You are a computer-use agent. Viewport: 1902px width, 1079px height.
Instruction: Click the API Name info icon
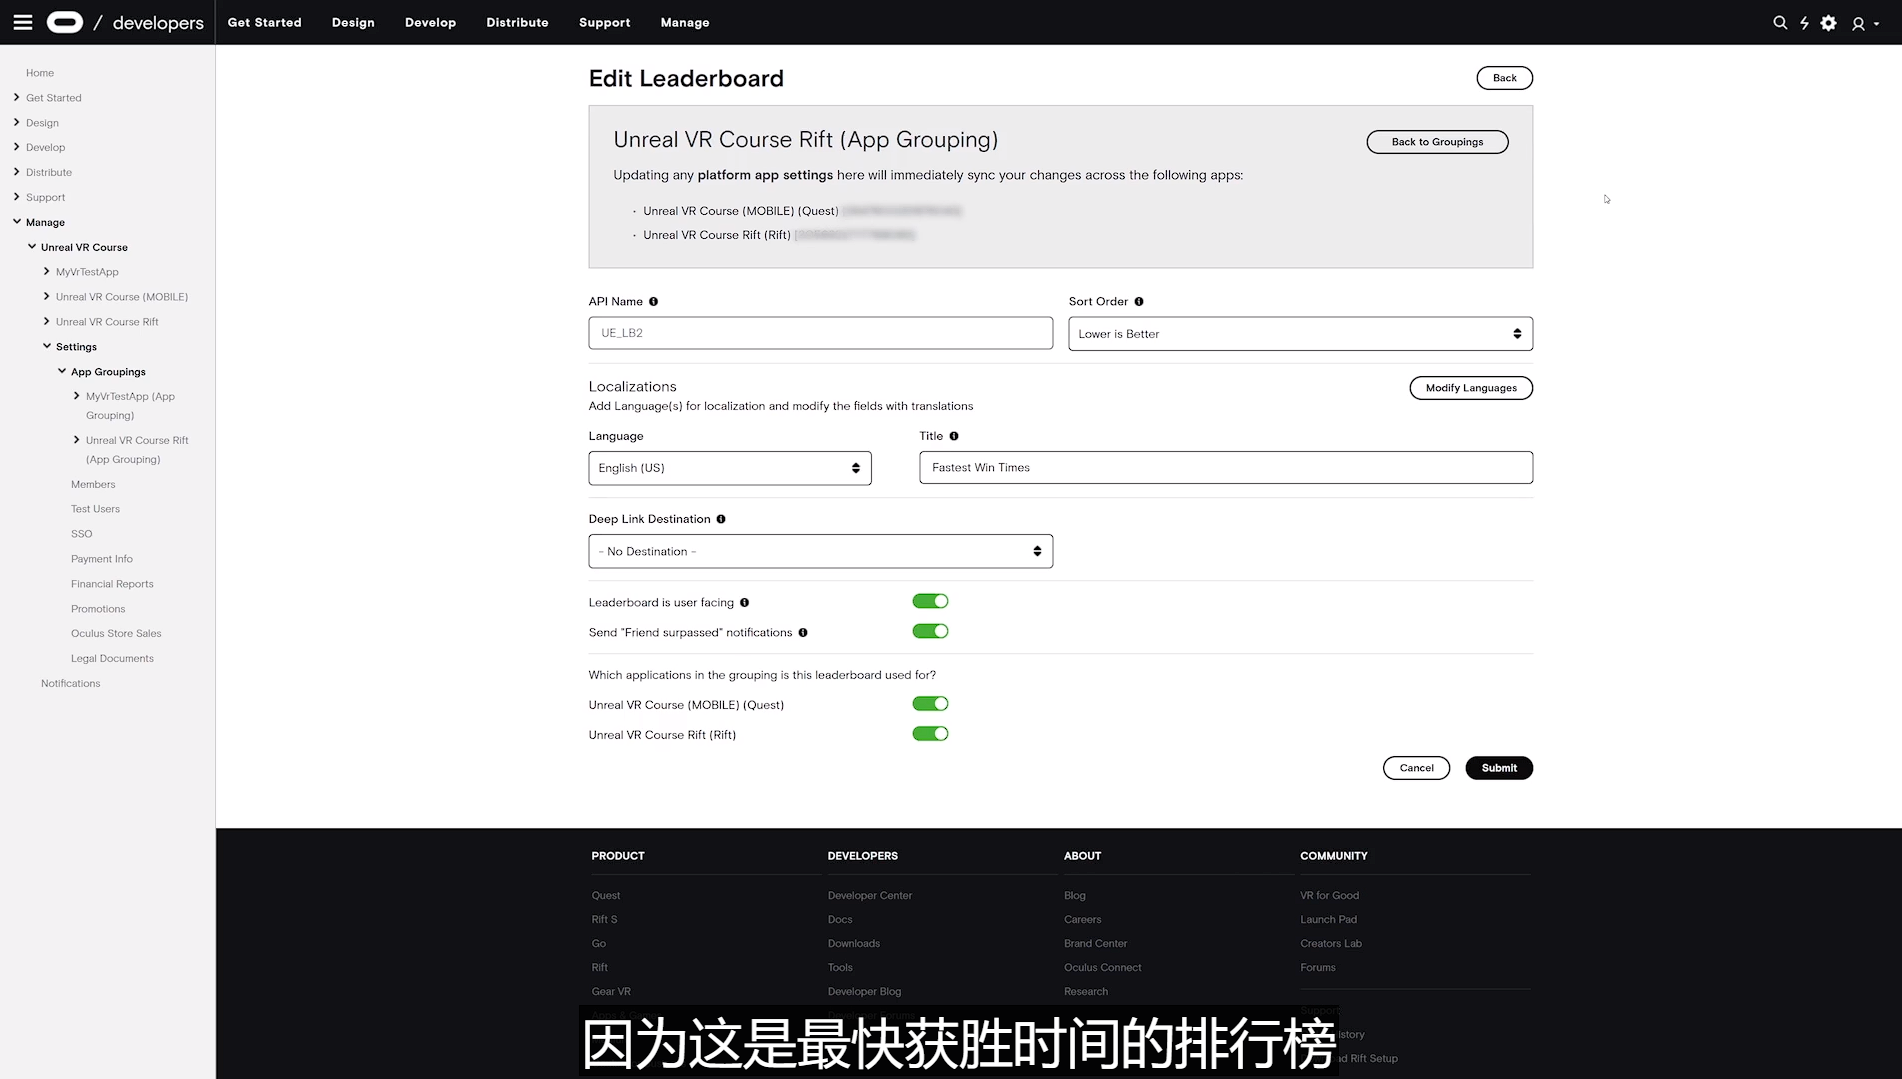coord(653,301)
